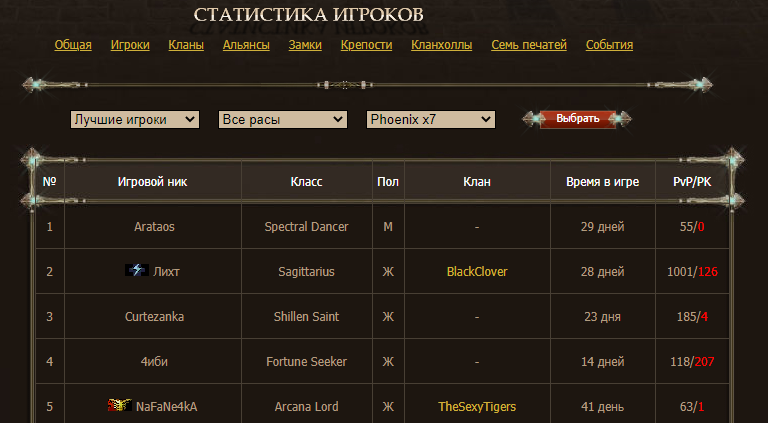The image size is (768, 423).
Task: Click the Пол column header
Action: [x=388, y=182]
